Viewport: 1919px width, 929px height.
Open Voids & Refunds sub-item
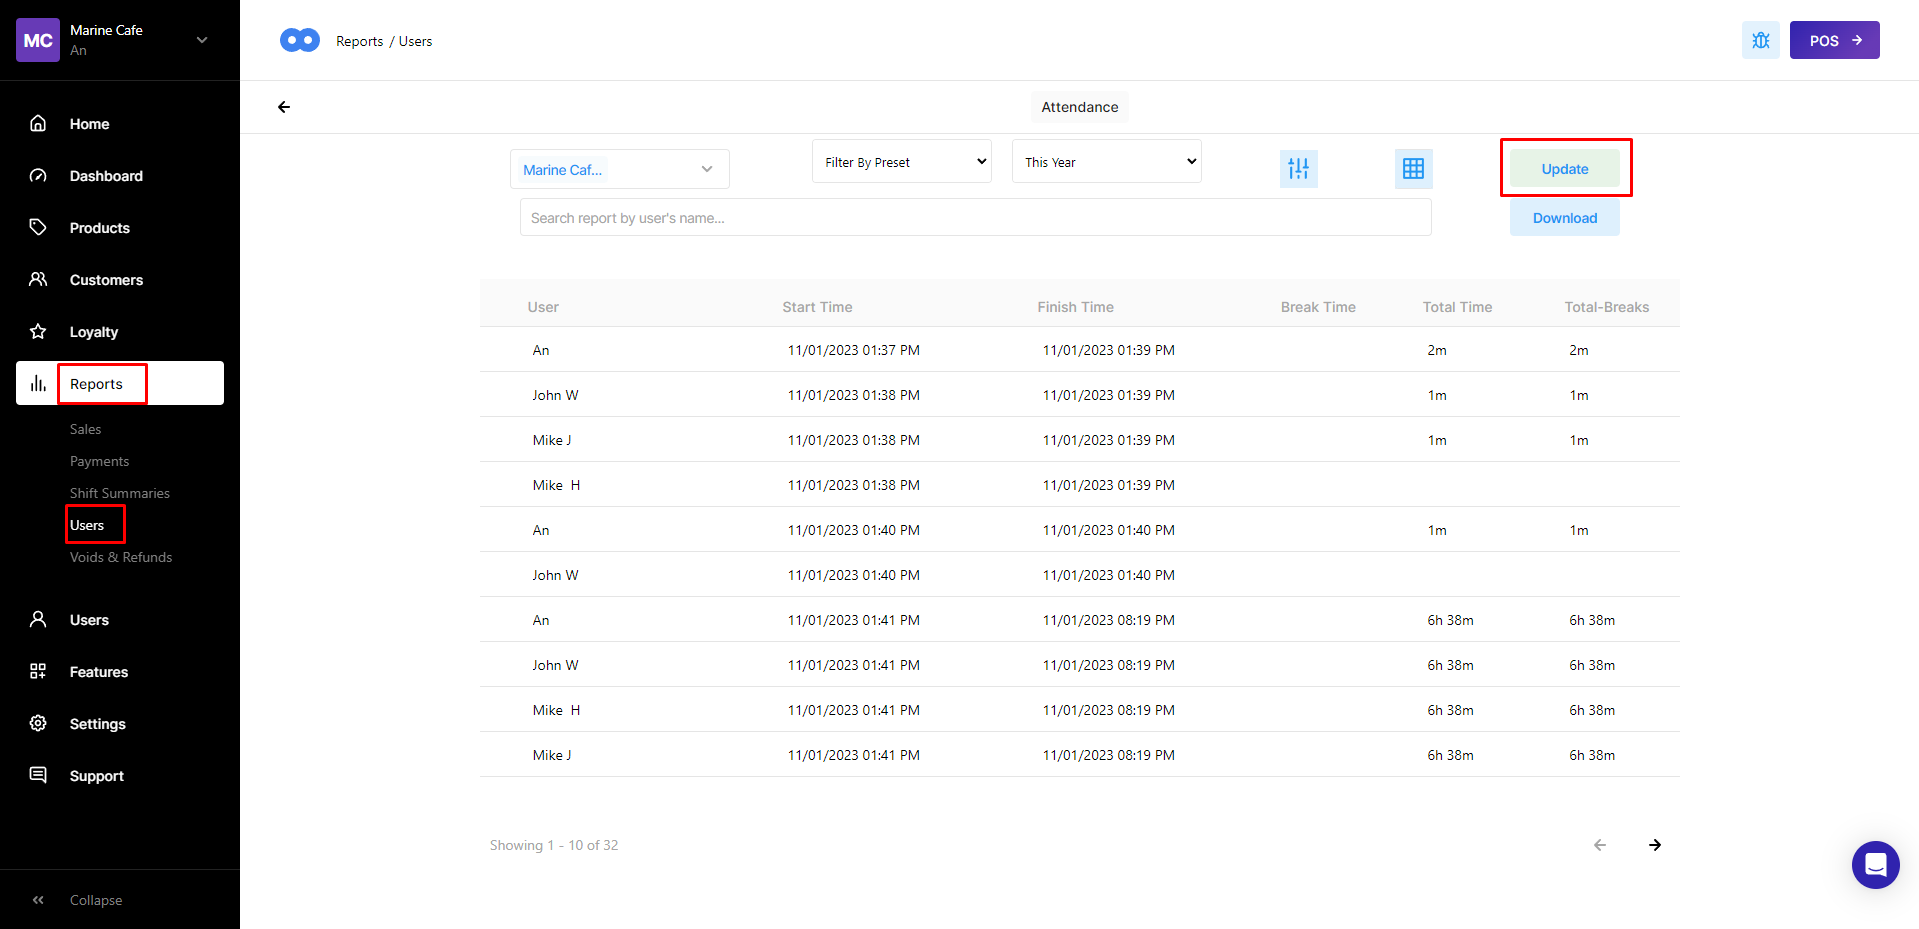click(x=121, y=557)
